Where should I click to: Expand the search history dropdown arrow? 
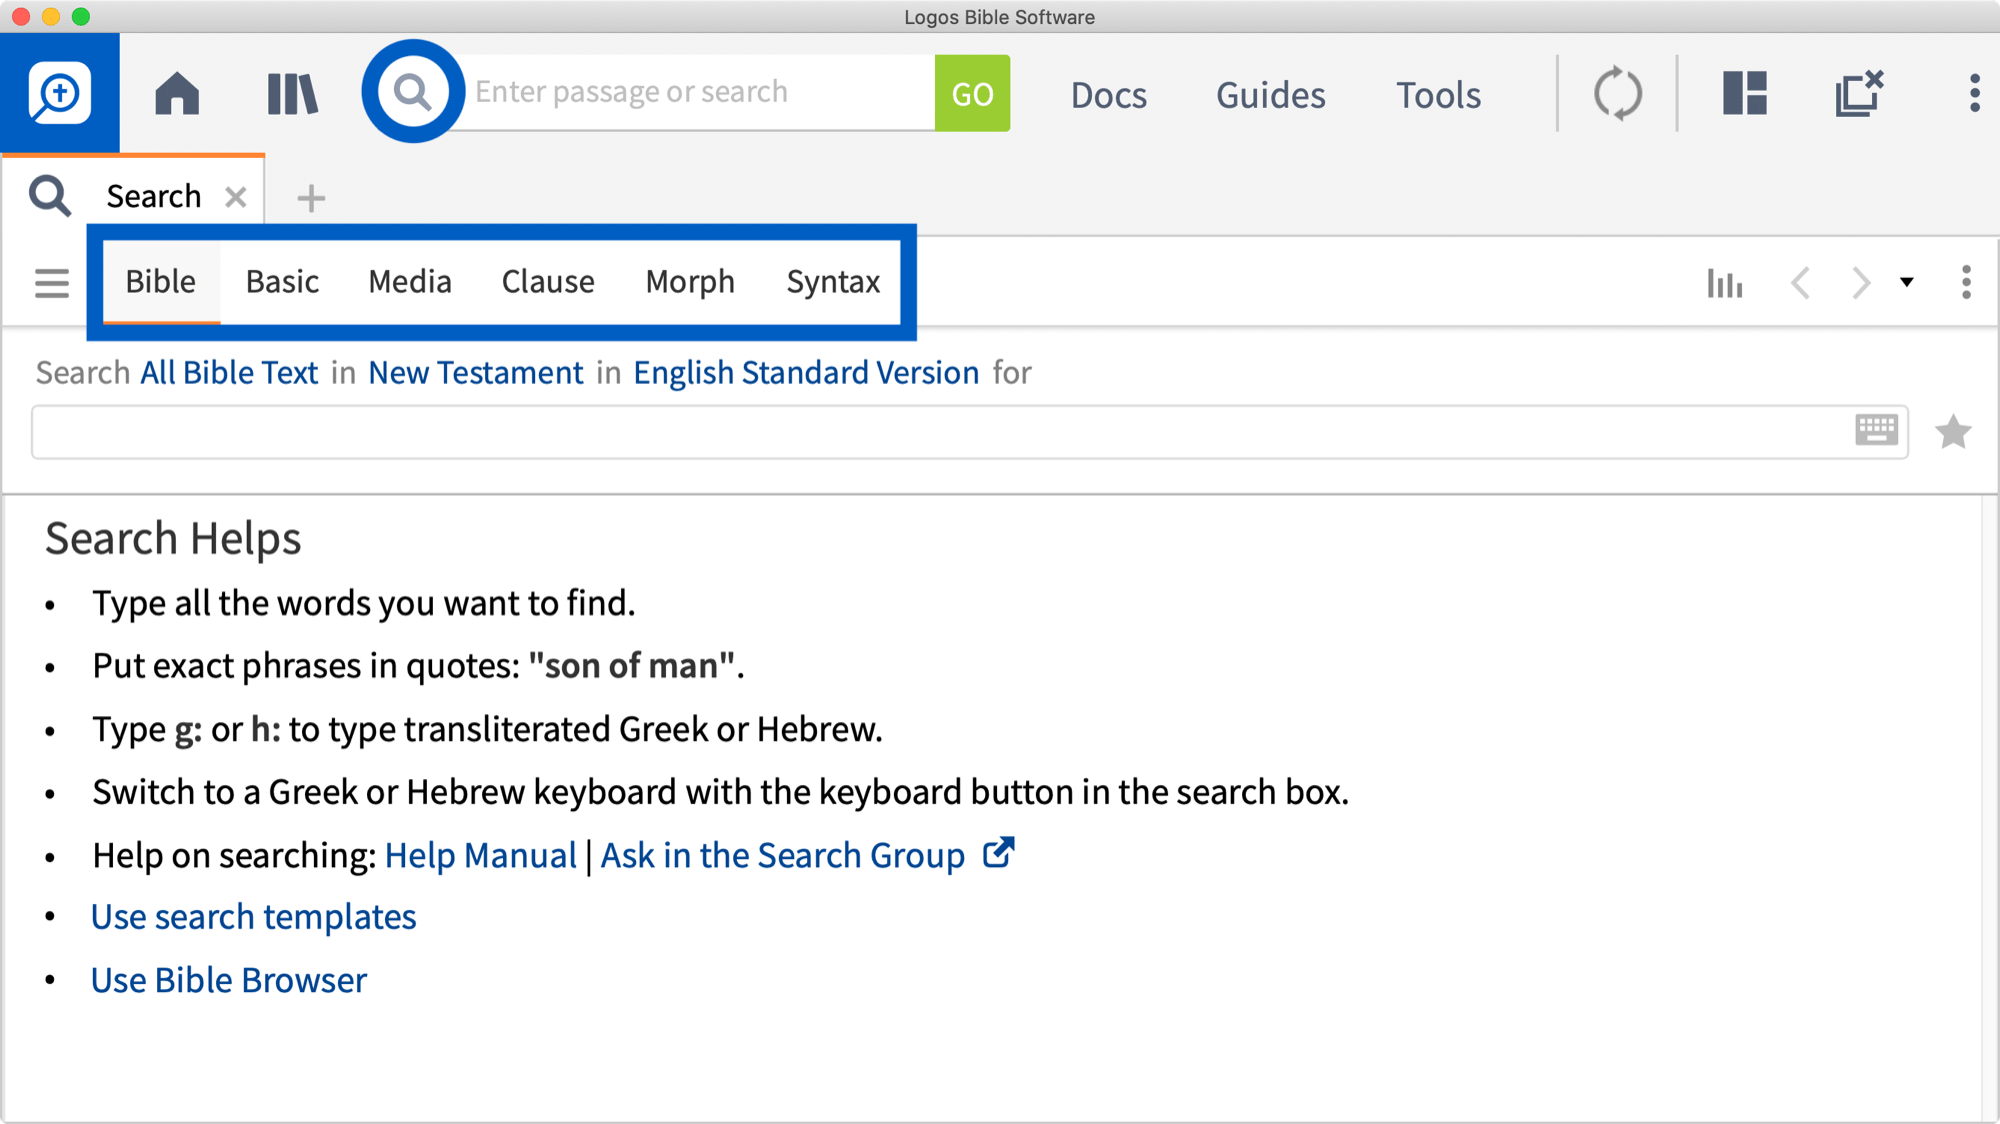(1907, 282)
